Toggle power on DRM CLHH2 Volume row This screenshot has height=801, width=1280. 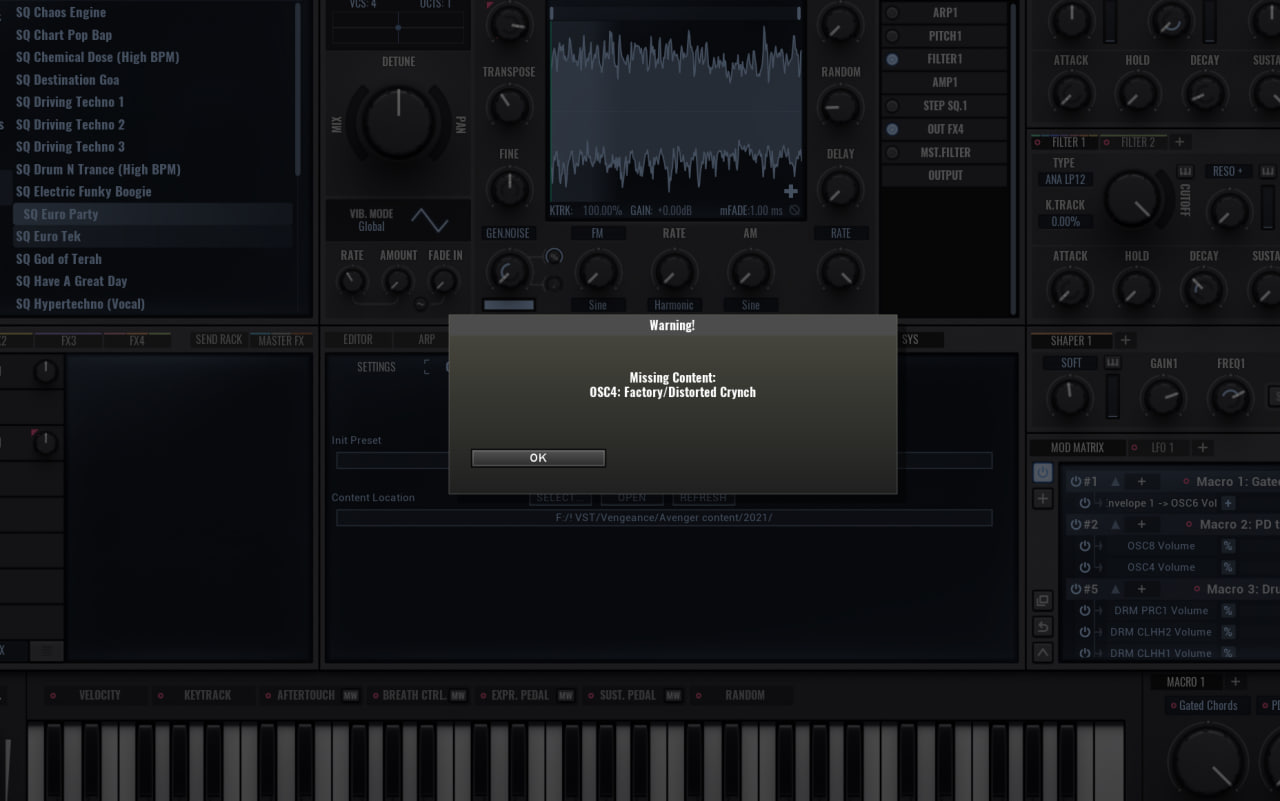tap(1085, 632)
